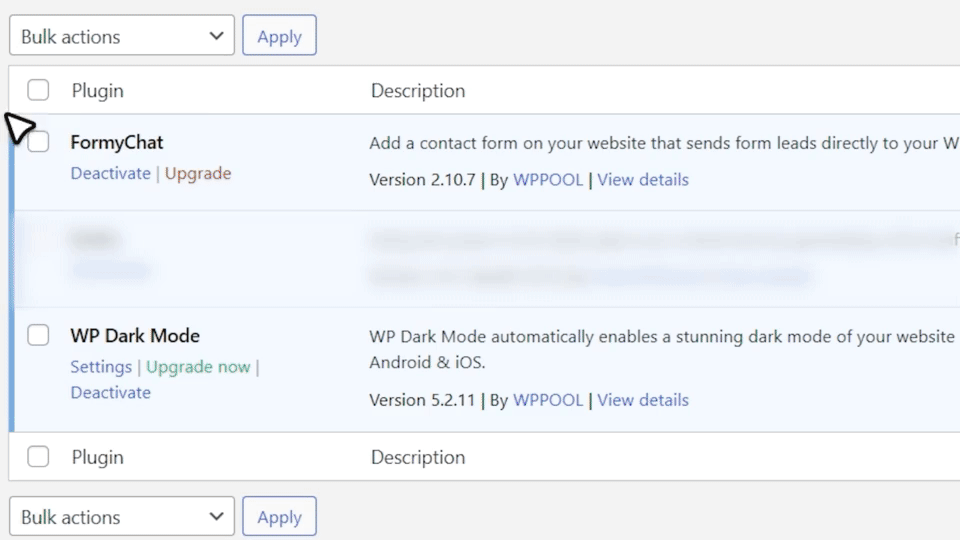The width and height of the screenshot is (960, 540).
Task: Click the Version 2.10.7 text
Action: [422, 179]
